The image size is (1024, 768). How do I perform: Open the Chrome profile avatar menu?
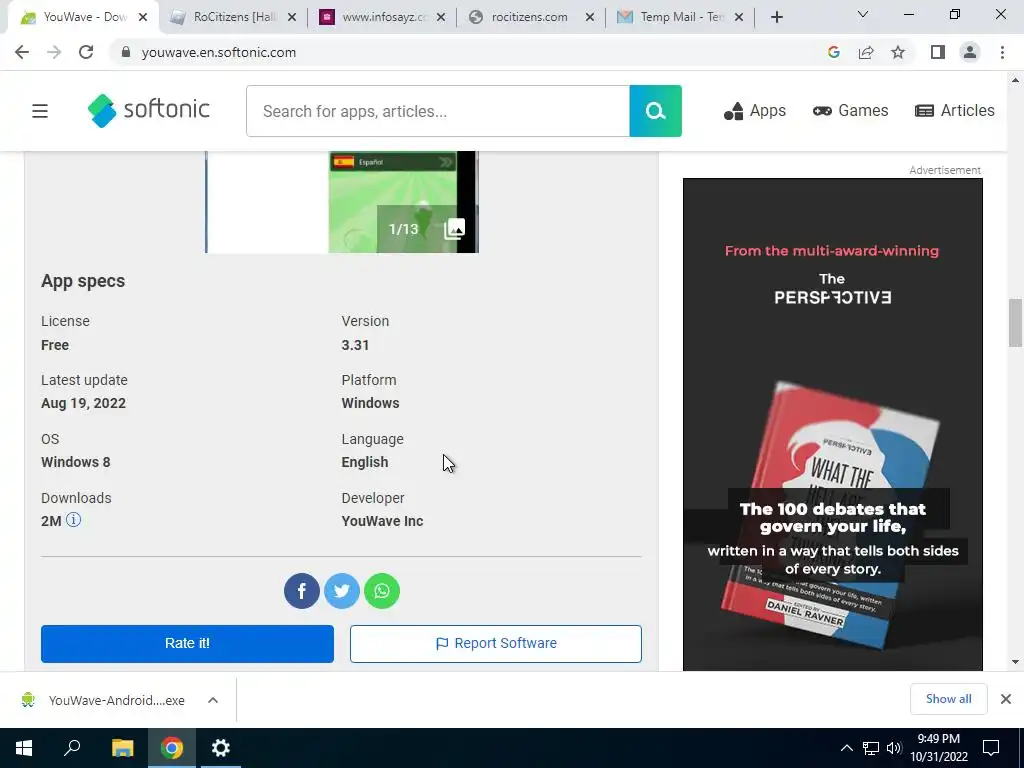point(970,52)
